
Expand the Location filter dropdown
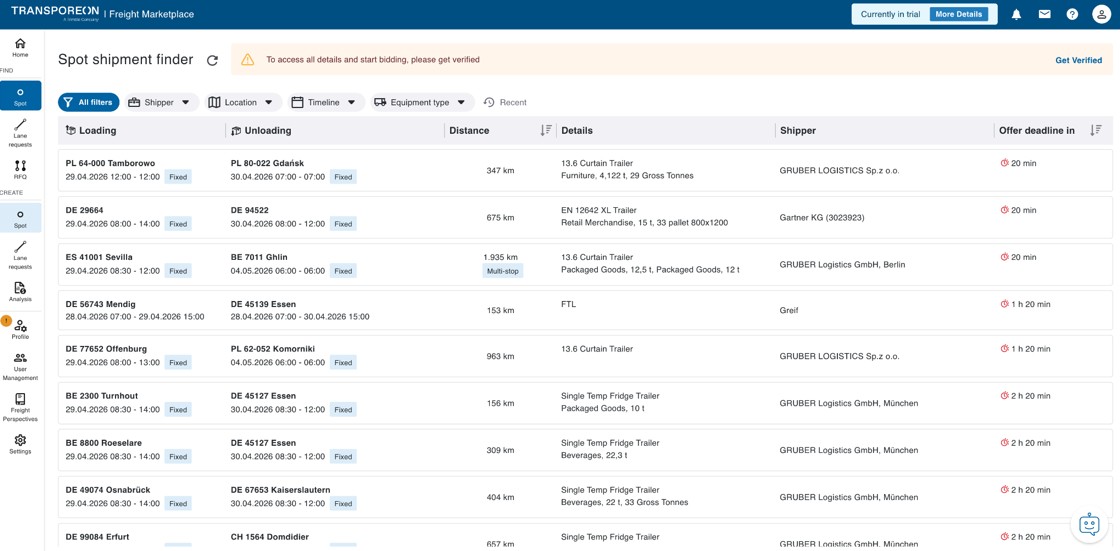[243, 102]
